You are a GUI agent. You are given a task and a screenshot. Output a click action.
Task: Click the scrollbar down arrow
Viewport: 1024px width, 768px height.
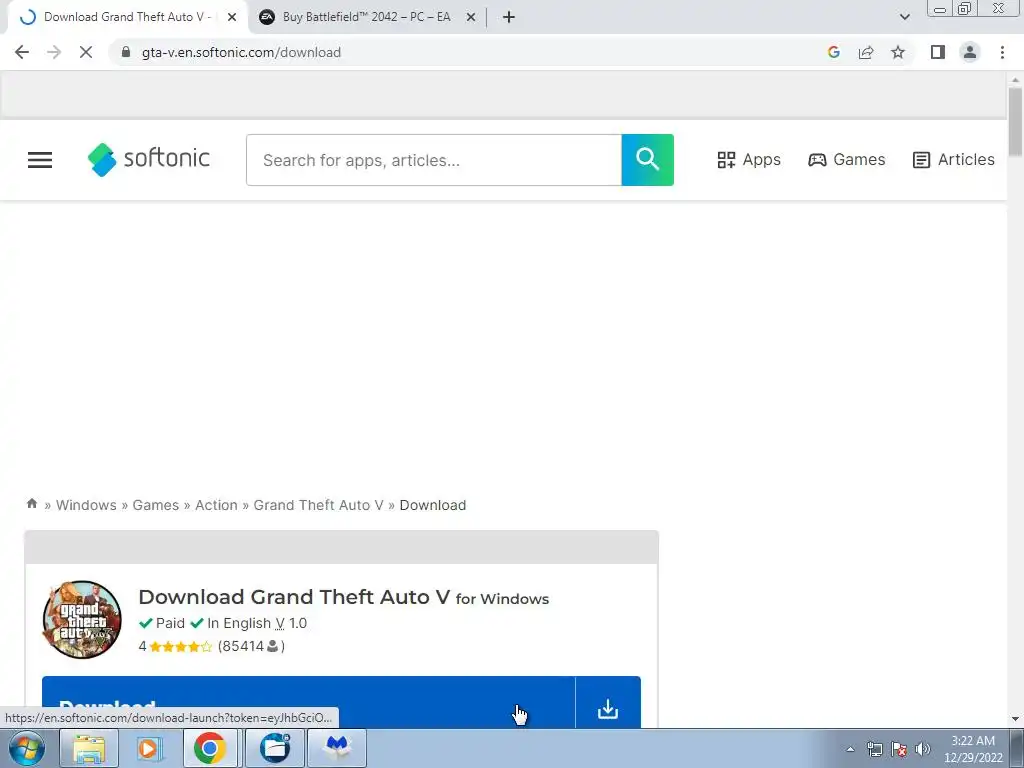point(1015,719)
